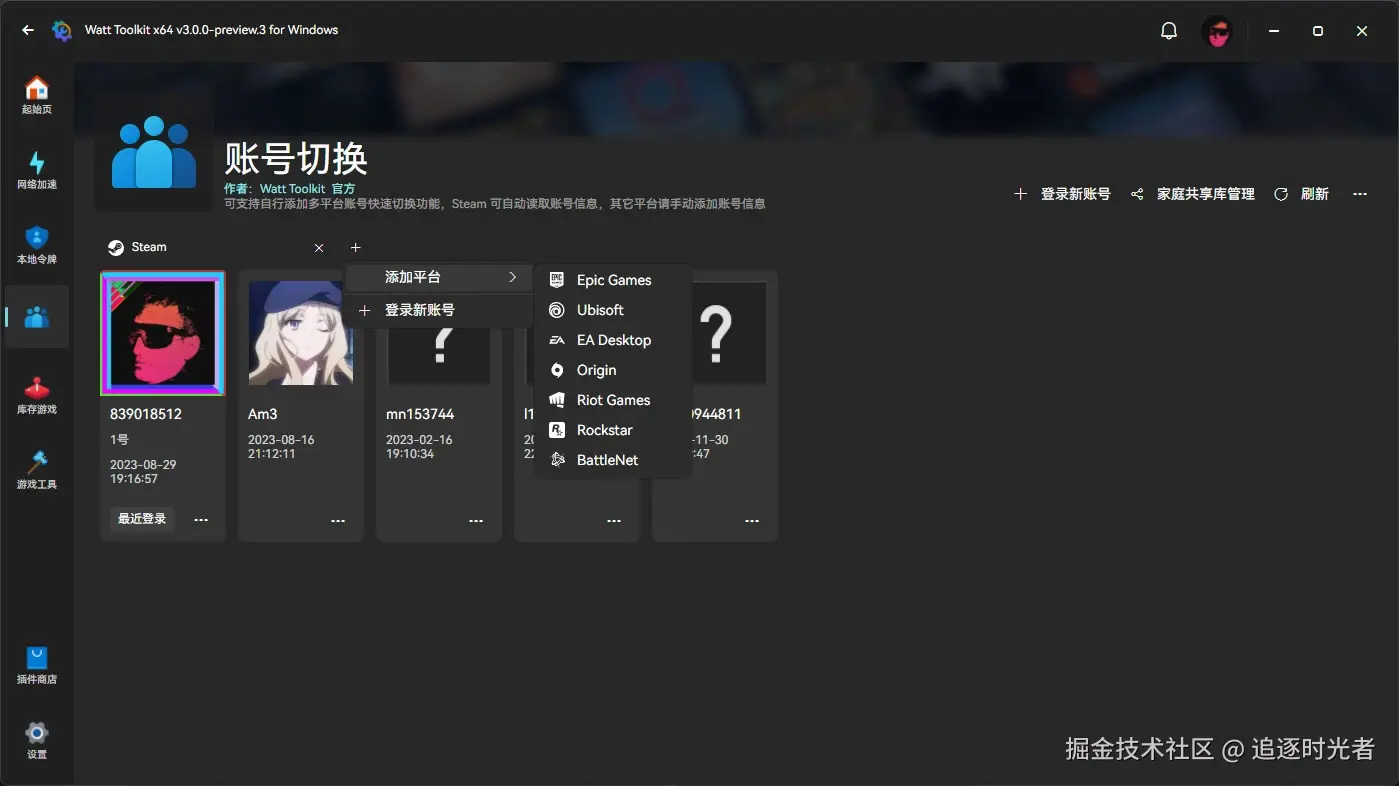Viewport: 1399px width, 786px height.
Task: Click 登录新账号 in the header toolbar
Action: click(1062, 194)
